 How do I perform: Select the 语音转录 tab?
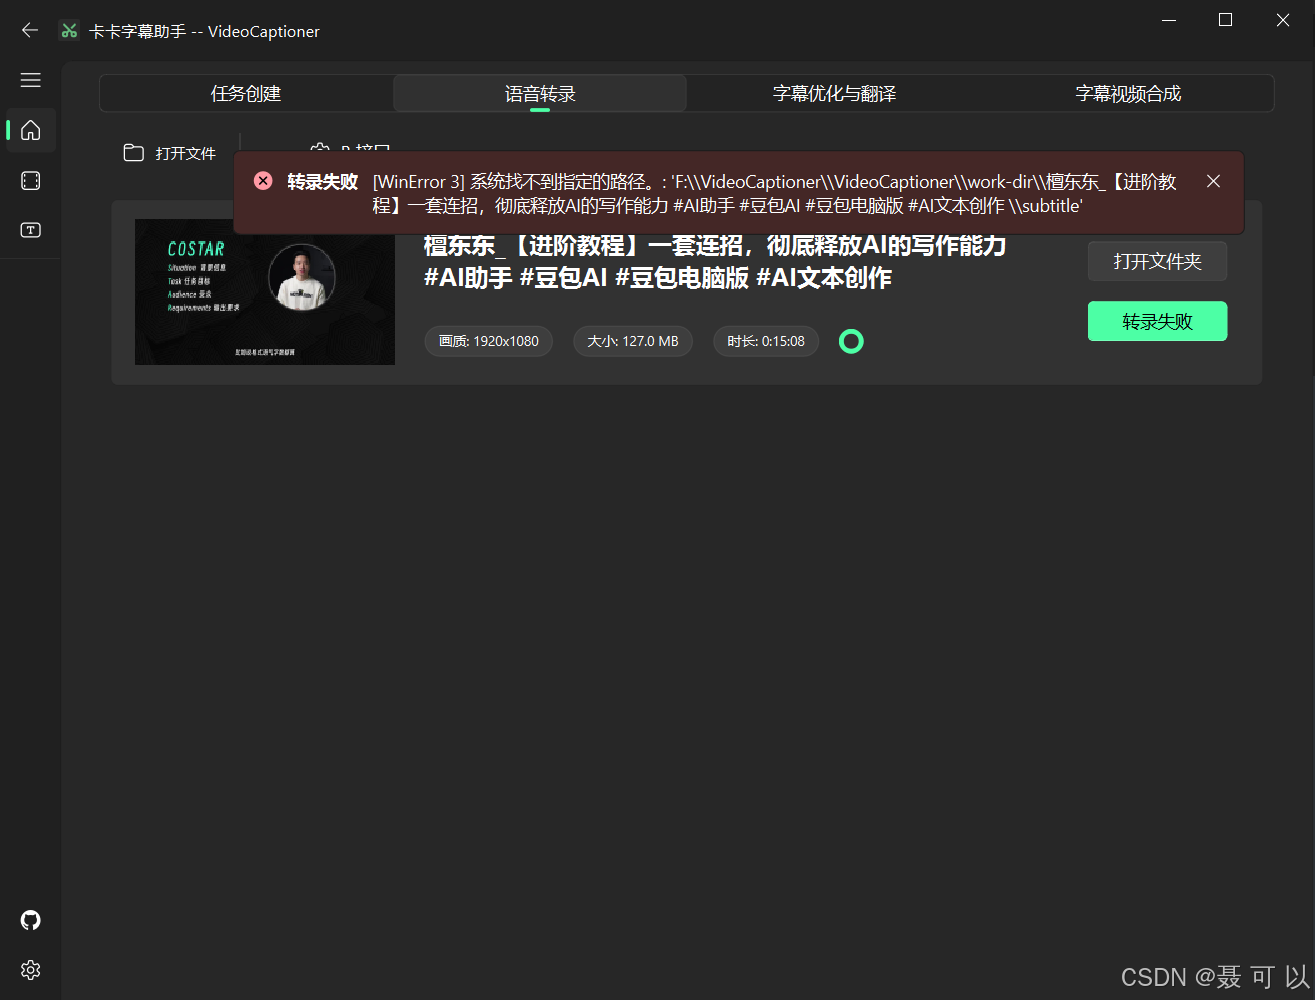point(540,94)
